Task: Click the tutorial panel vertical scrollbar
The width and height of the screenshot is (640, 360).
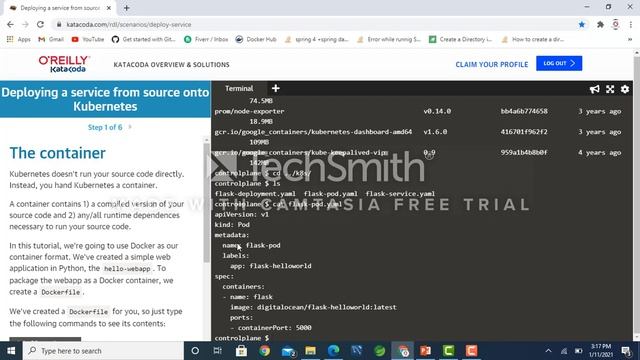Action: (x=207, y=203)
